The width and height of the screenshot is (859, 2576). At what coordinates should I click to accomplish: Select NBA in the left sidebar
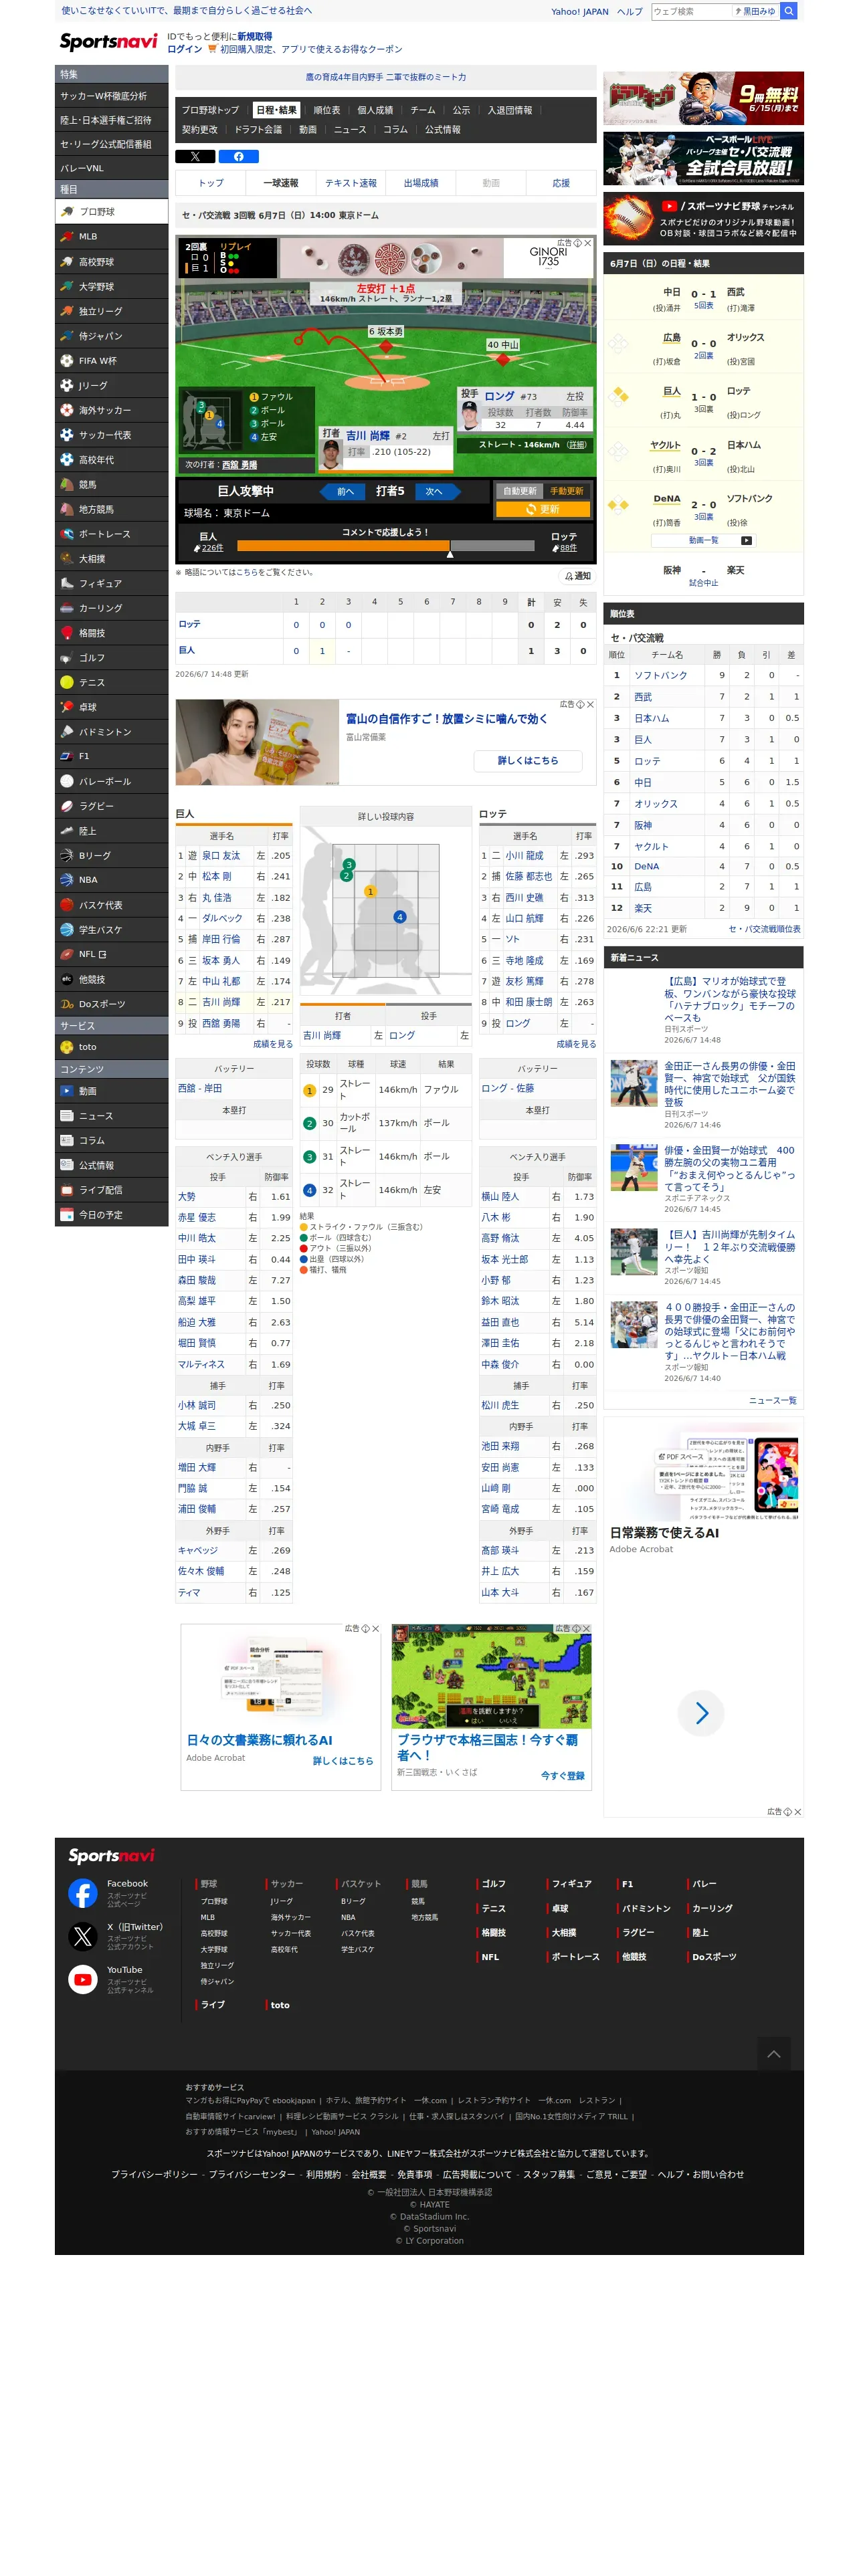pyautogui.click(x=111, y=880)
